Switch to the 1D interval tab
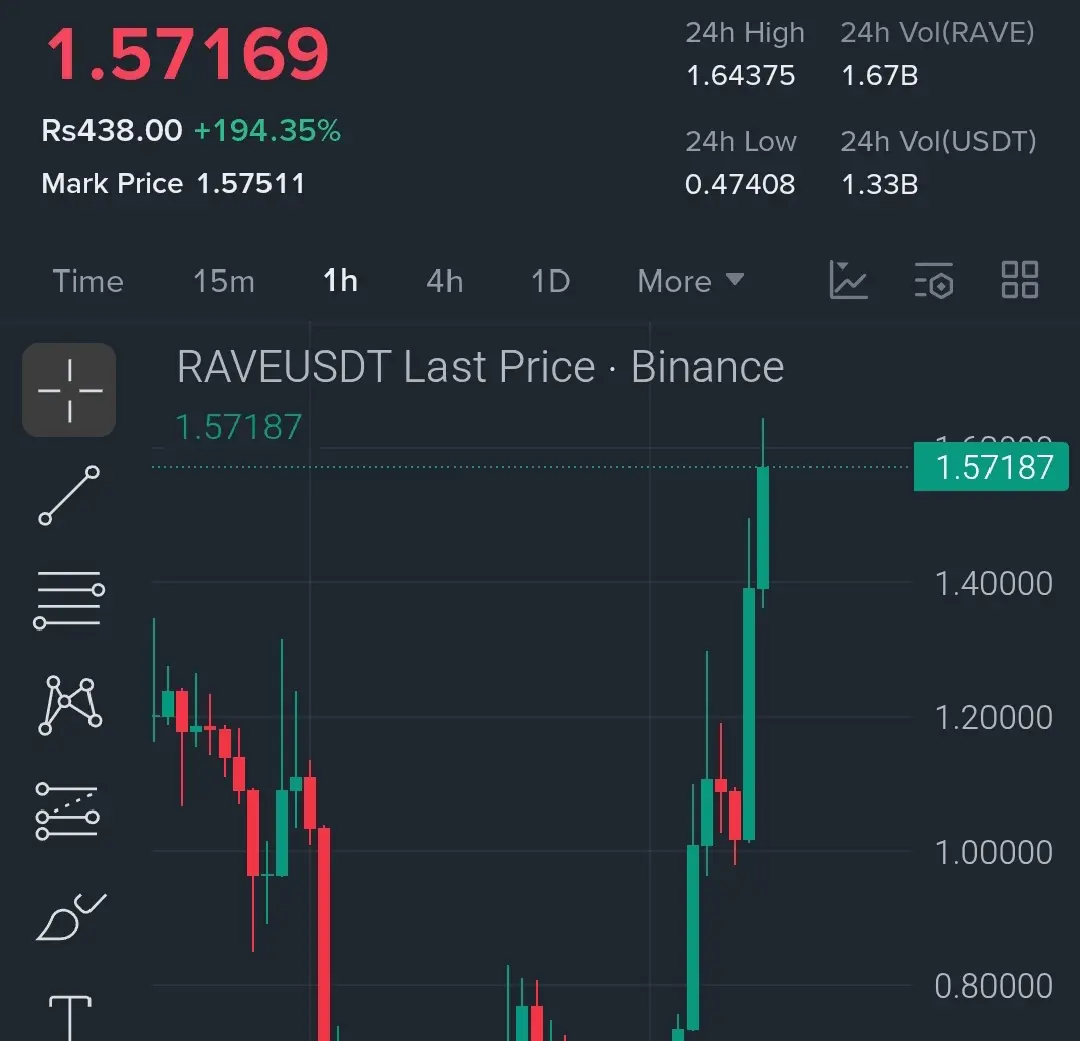The image size is (1080, 1041). point(550,281)
